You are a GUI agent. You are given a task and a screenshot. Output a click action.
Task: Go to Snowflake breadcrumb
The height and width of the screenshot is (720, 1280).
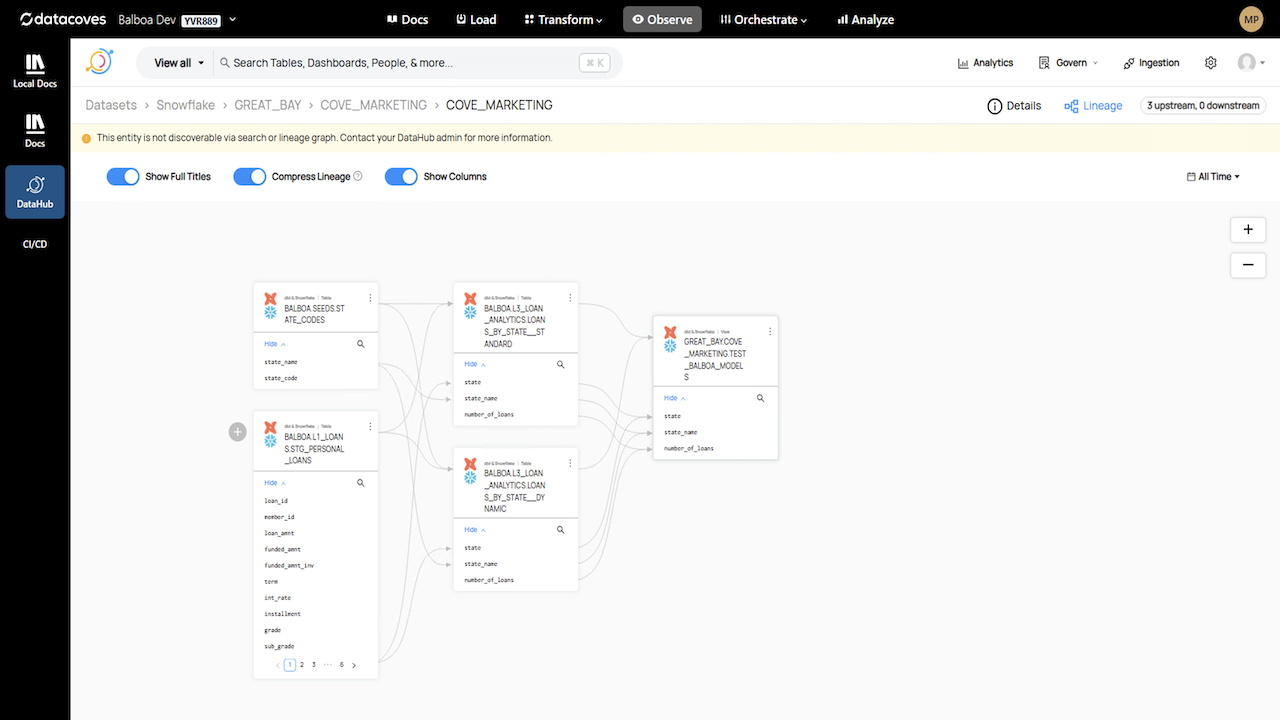186,105
